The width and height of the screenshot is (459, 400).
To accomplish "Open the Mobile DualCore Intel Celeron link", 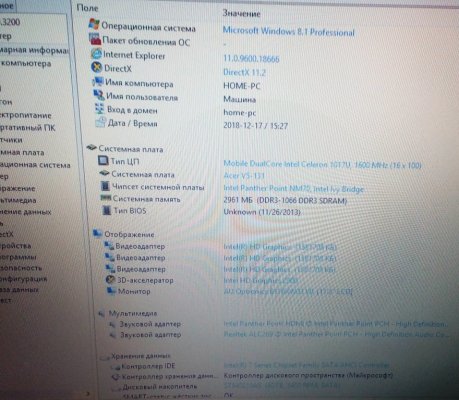I will point(322,165).
